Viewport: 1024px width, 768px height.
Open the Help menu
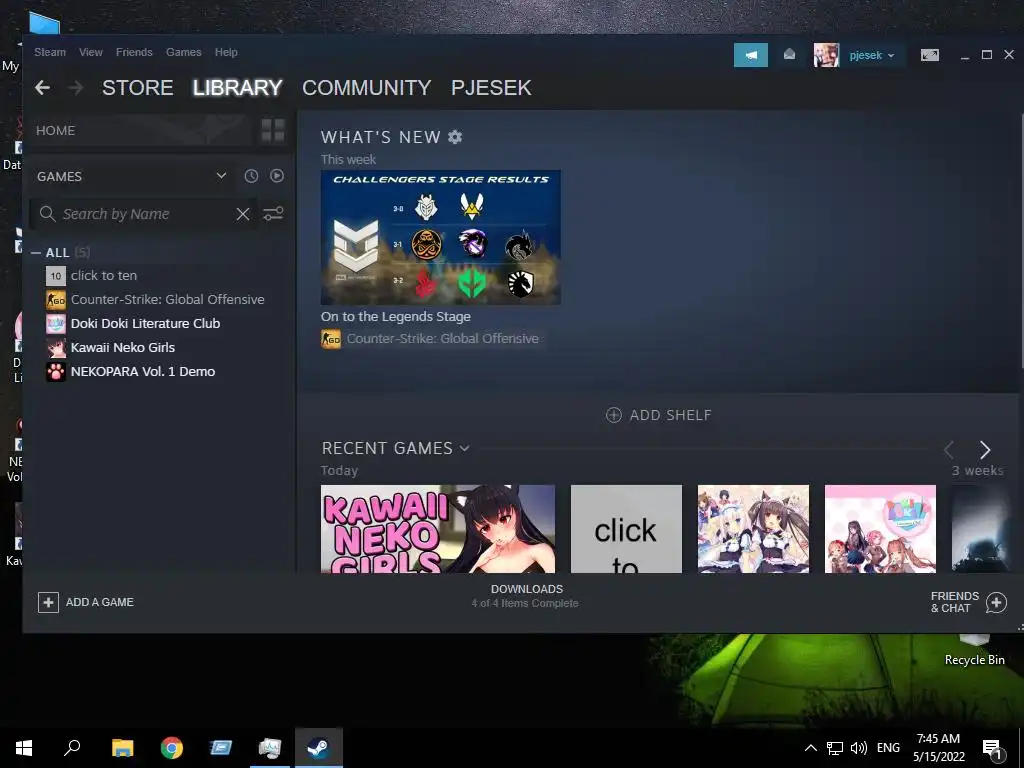pos(226,52)
